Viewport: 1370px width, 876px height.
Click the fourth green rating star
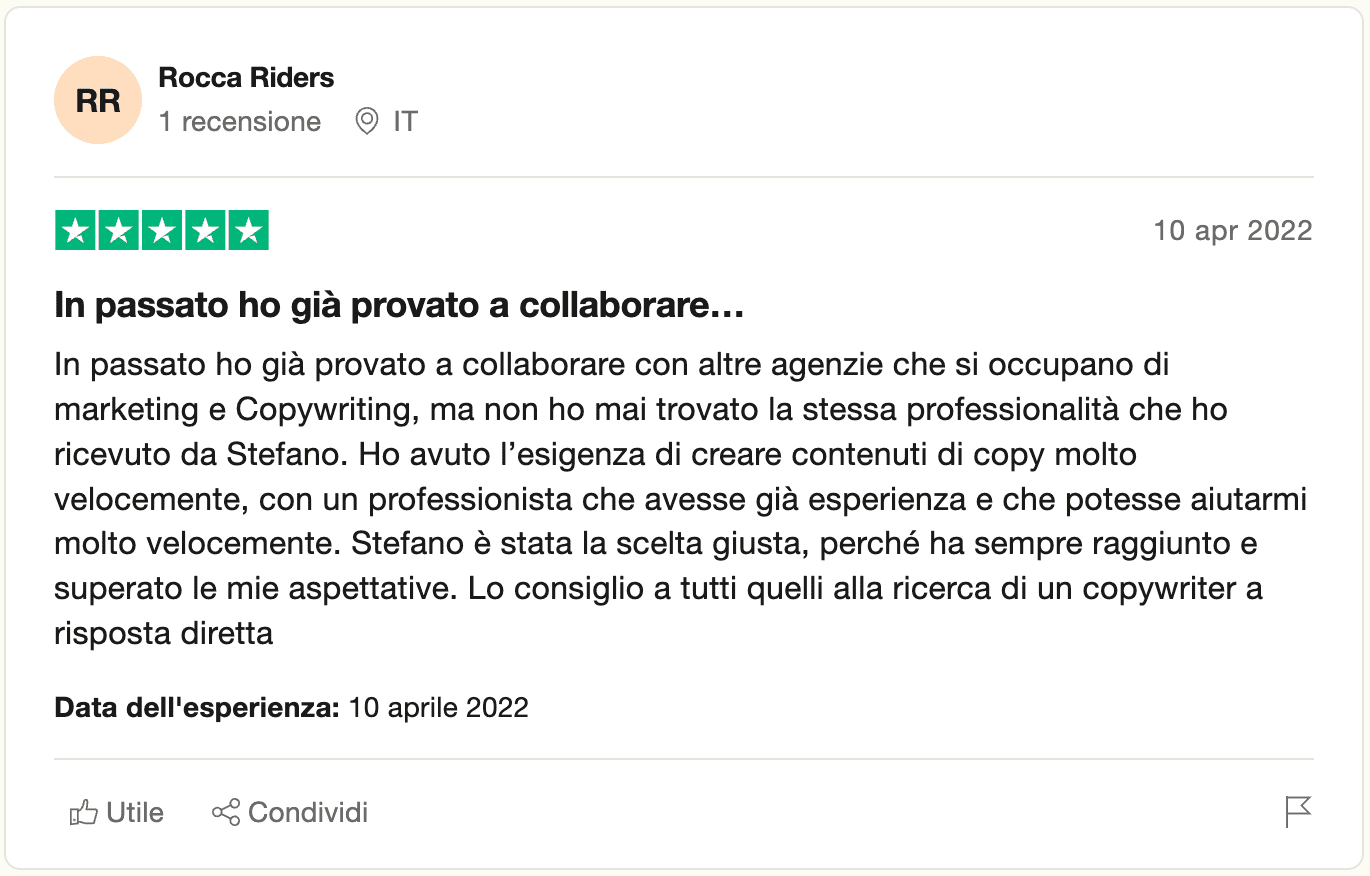[x=205, y=230]
